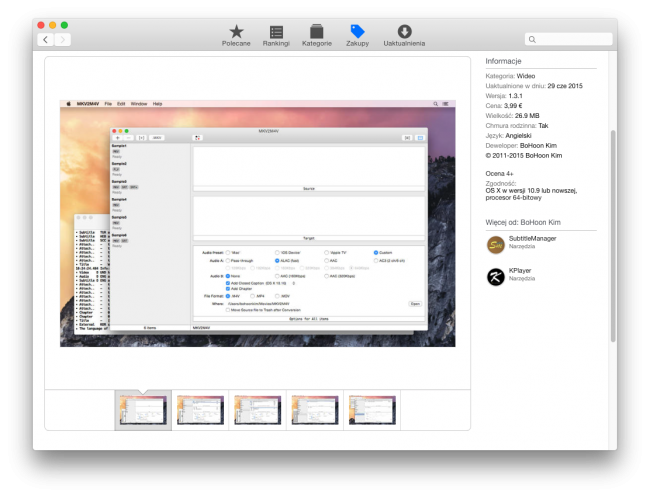Go back with the left chevron button

pos(46,40)
